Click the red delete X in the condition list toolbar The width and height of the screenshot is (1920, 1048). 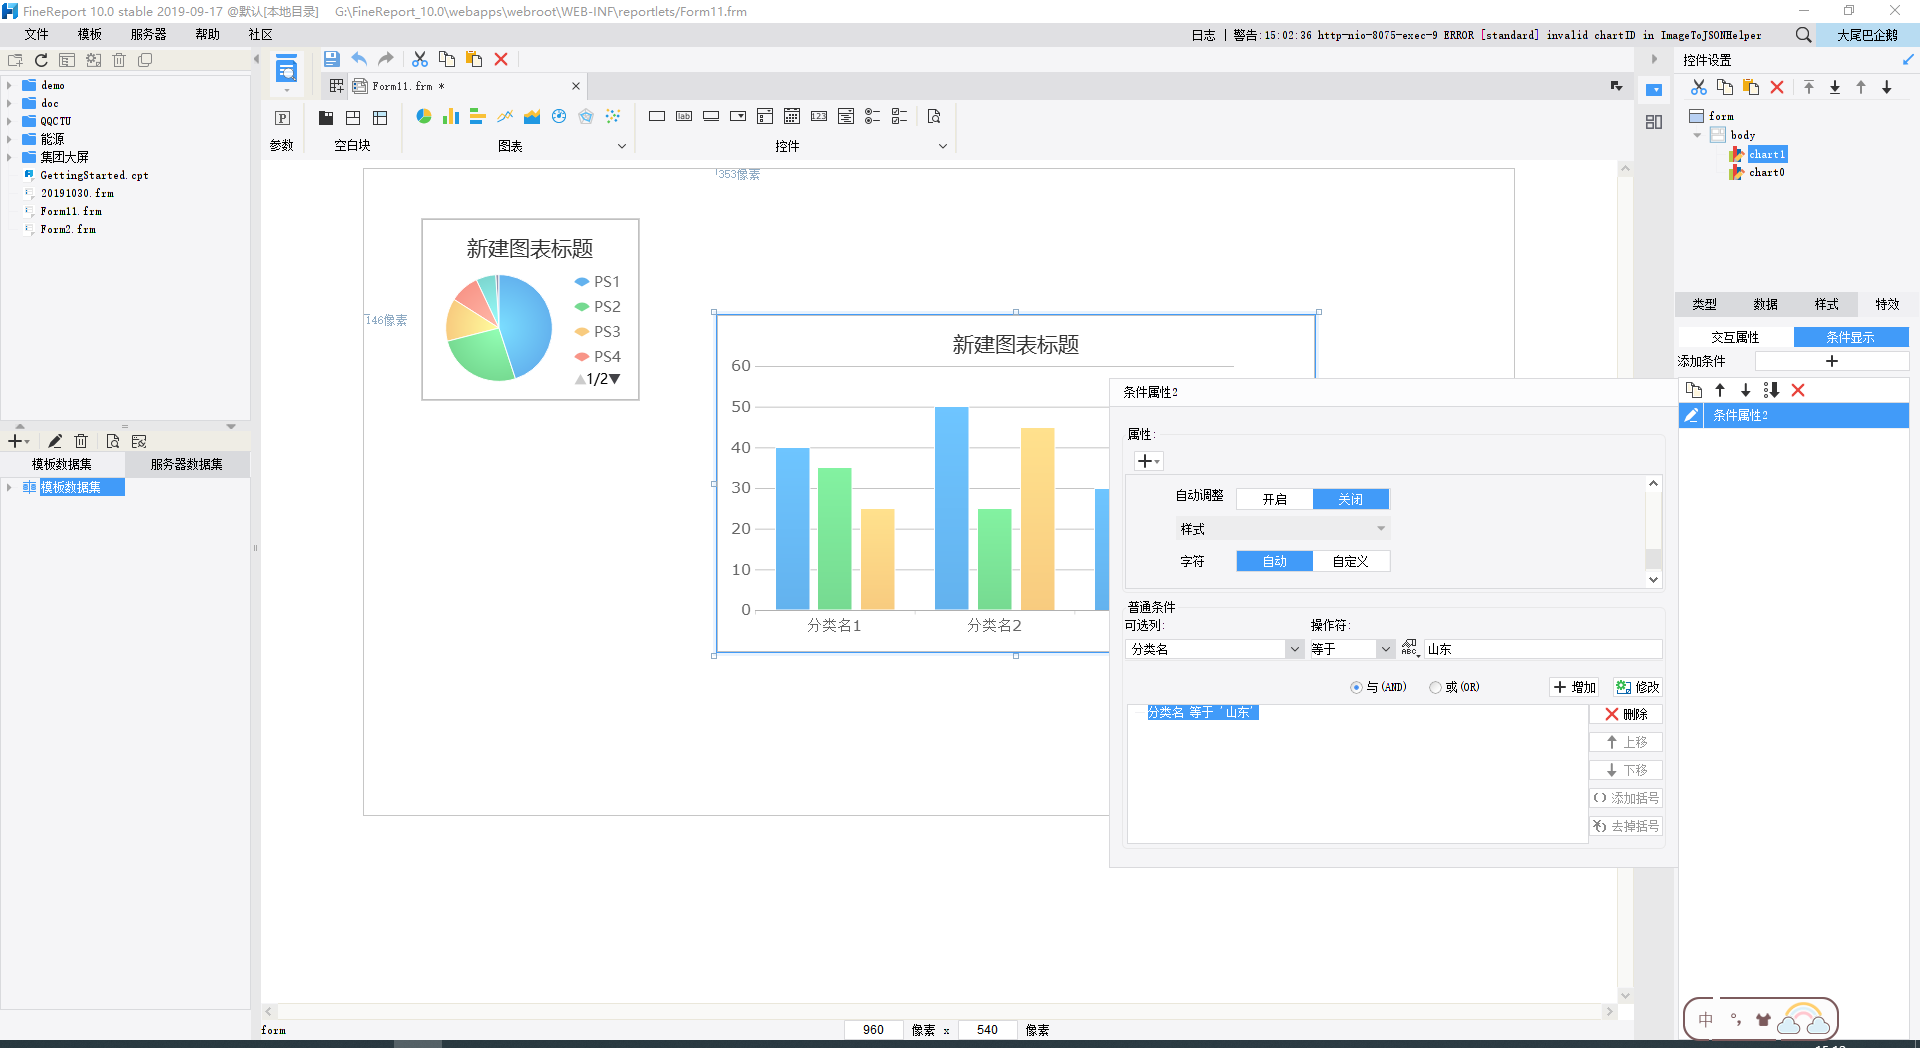click(x=1798, y=390)
